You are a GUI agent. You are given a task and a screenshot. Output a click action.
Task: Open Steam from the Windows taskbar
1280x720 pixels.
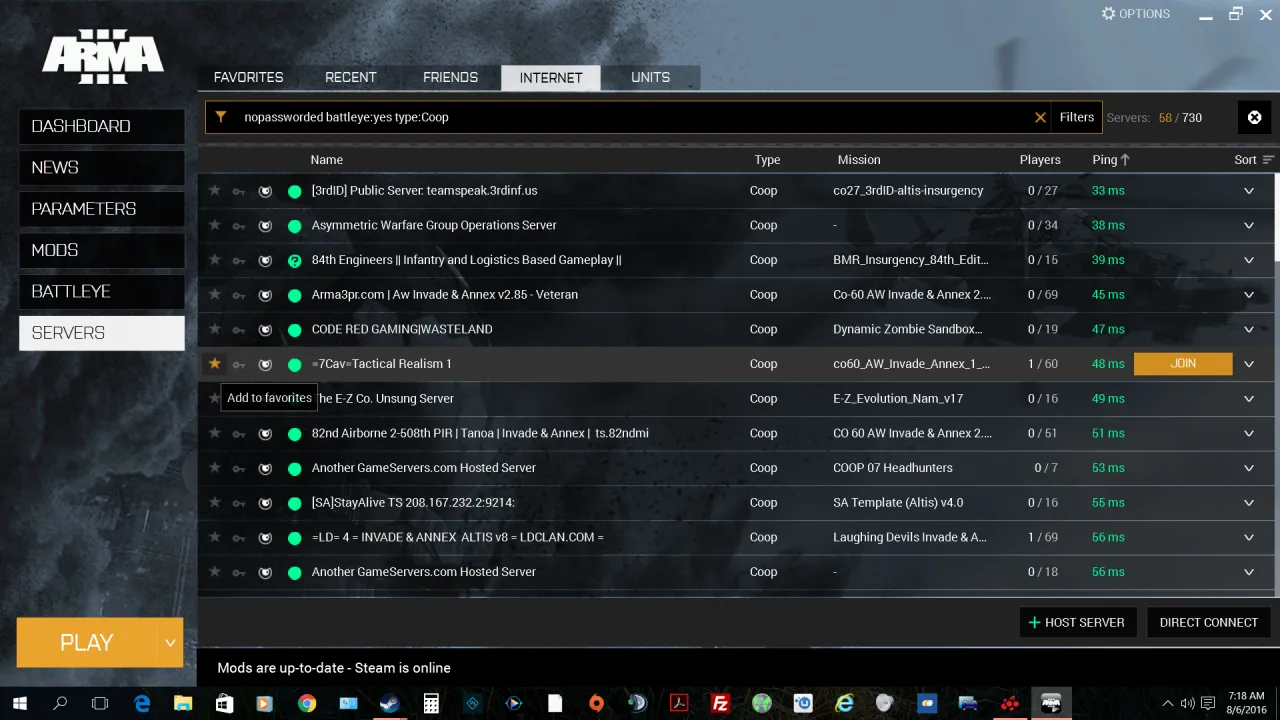[389, 703]
